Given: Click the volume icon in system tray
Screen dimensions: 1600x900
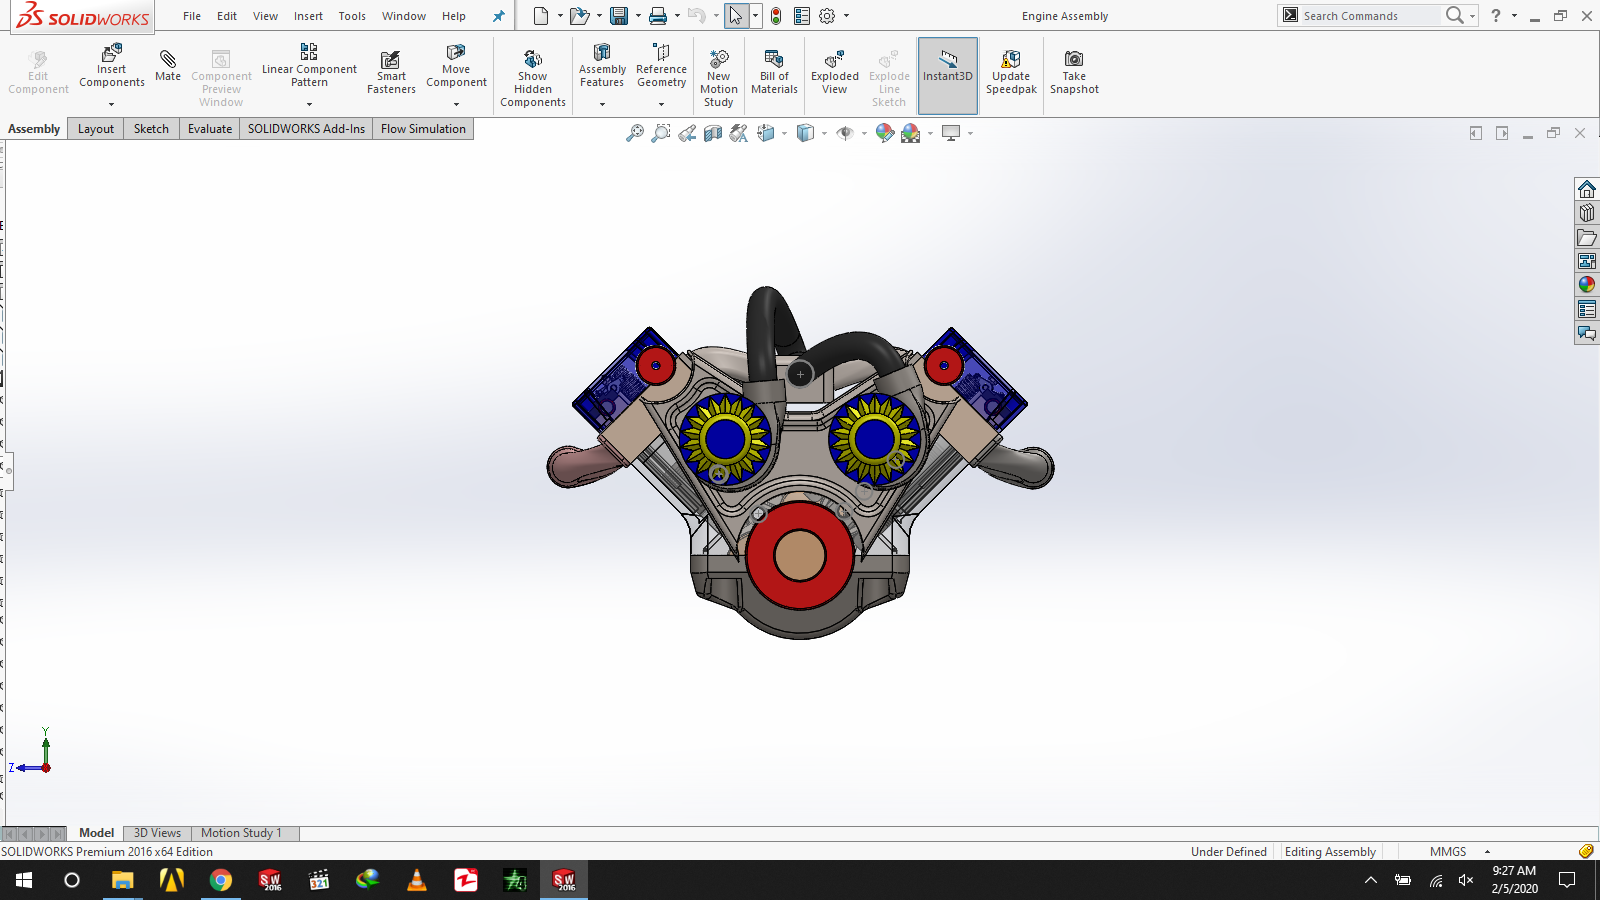Looking at the screenshot, I should coord(1466,880).
